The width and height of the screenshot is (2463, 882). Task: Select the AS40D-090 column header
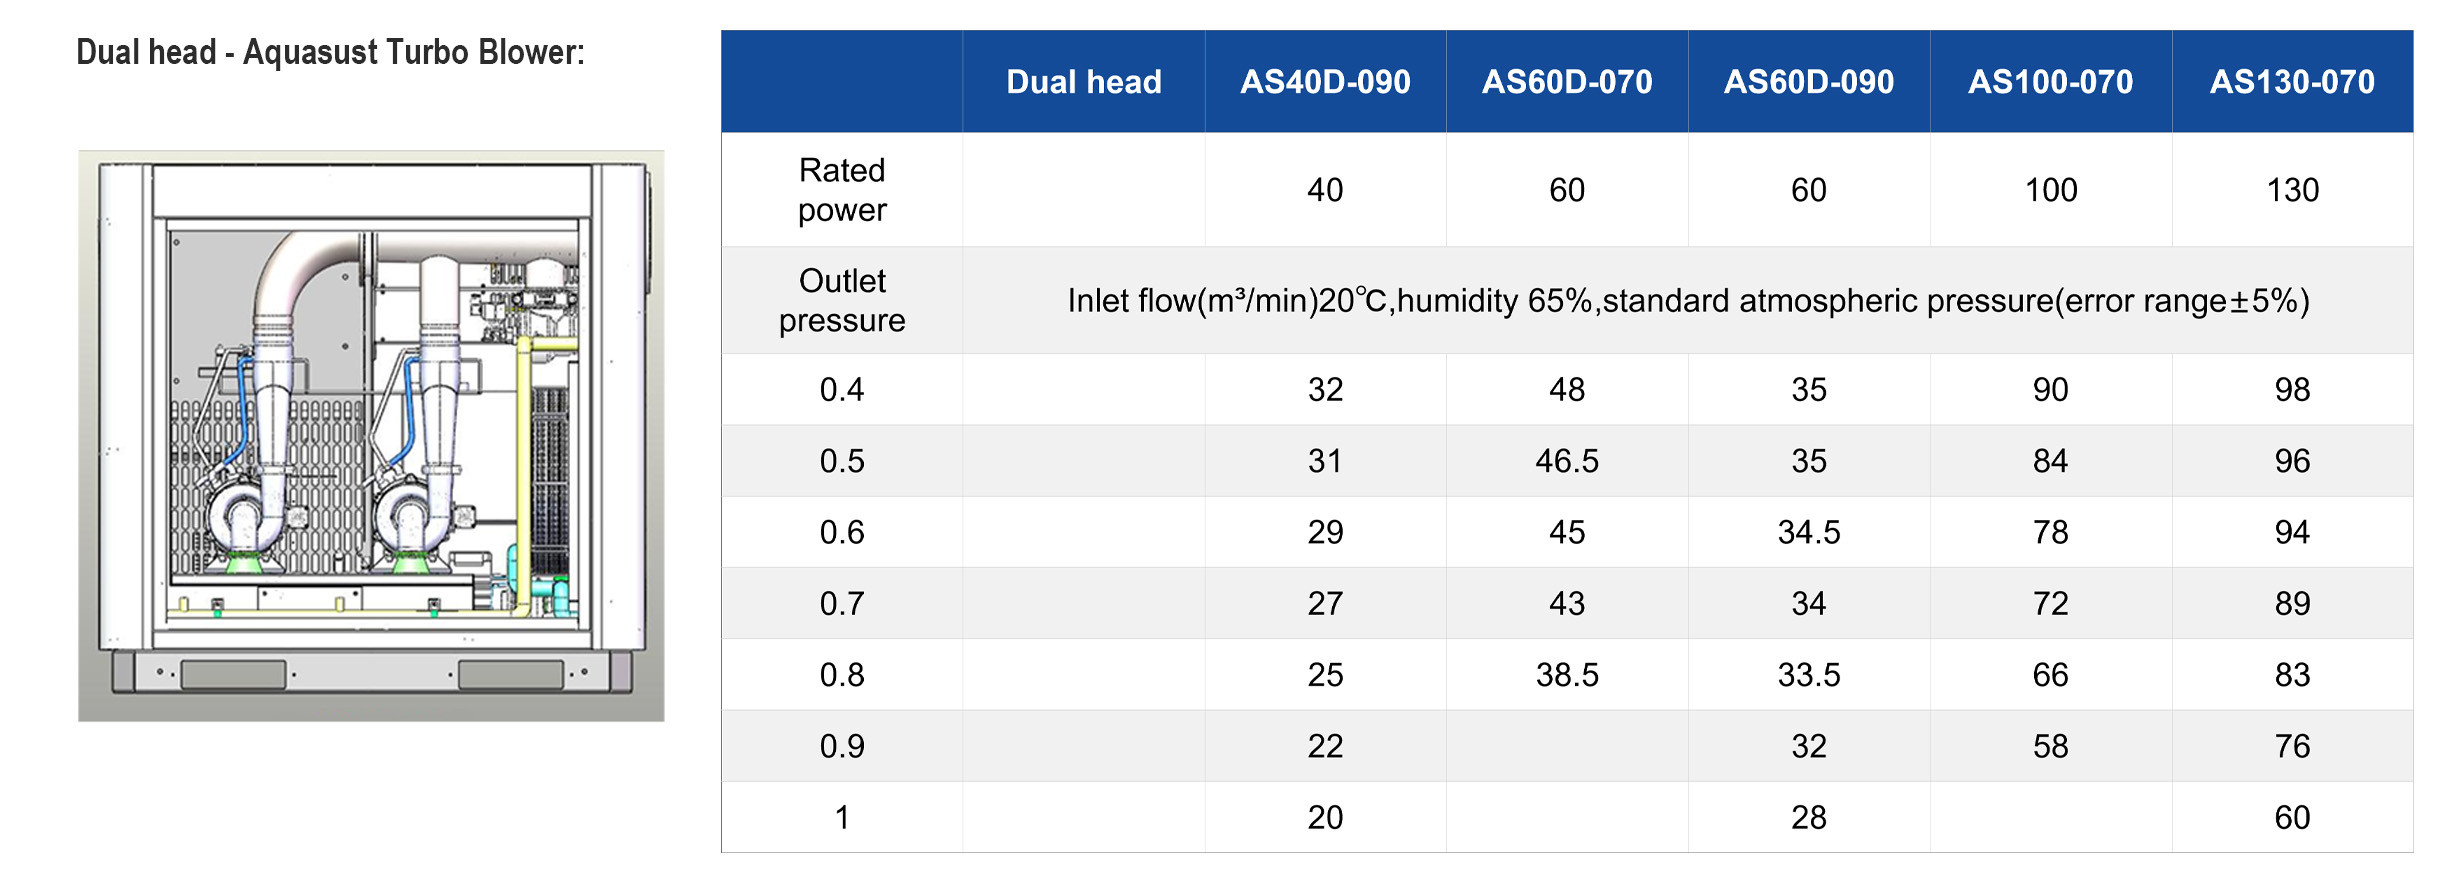1325,82
